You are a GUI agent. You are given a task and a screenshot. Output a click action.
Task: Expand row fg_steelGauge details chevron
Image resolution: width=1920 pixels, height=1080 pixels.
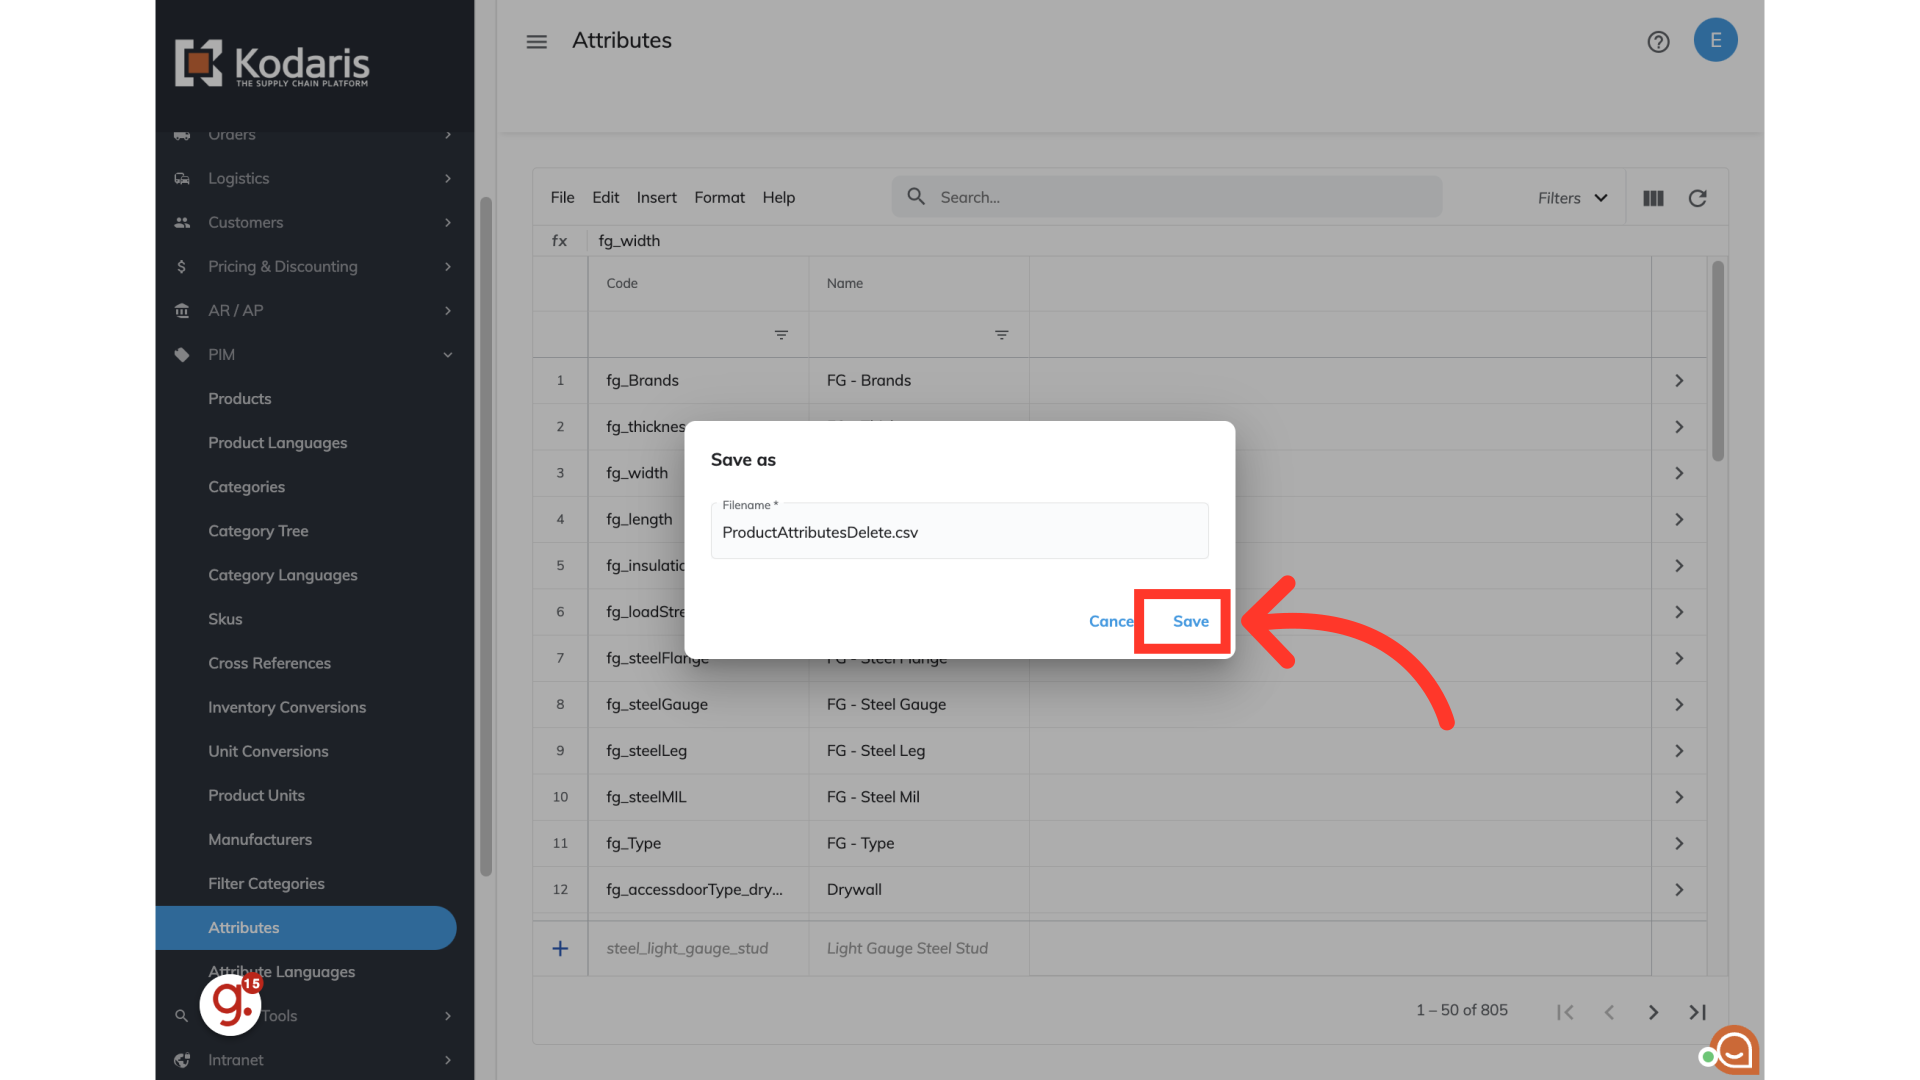(1679, 705)
